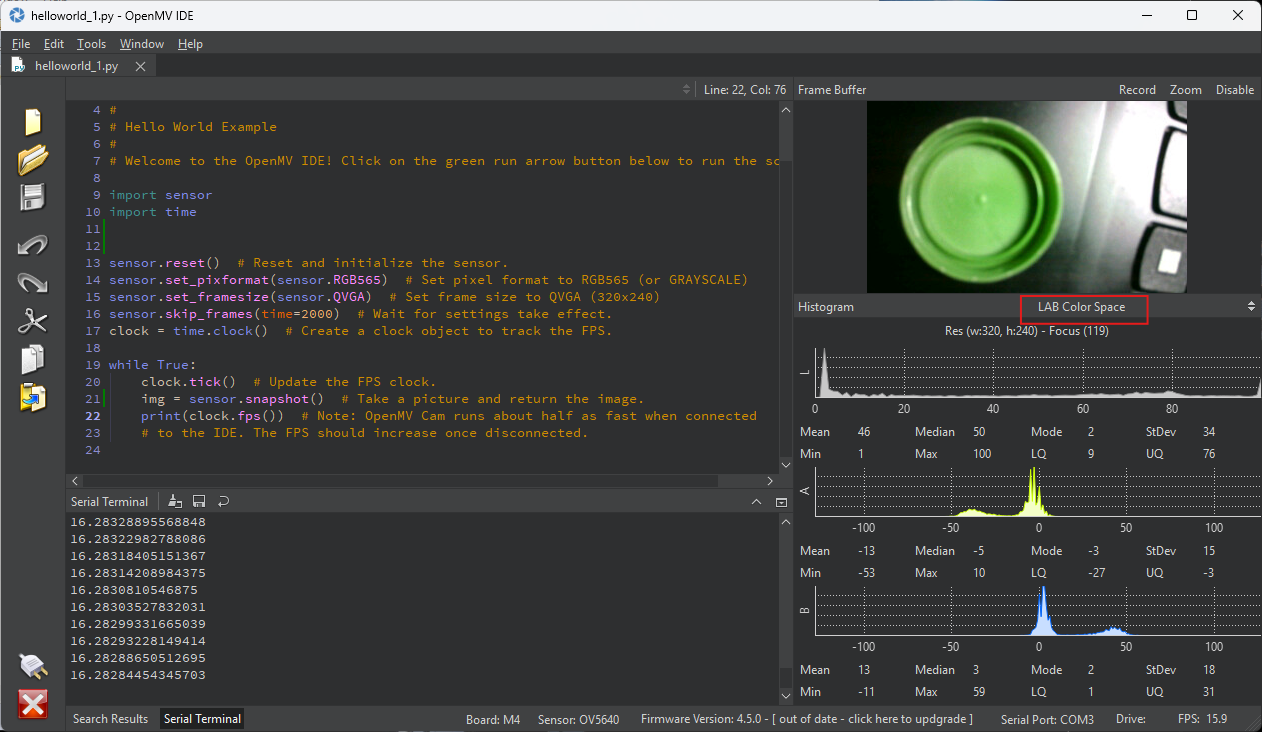Viewport: 1262px width, 732px height.
Task: Switch to the Search Results tab
Action: [110, 719]
